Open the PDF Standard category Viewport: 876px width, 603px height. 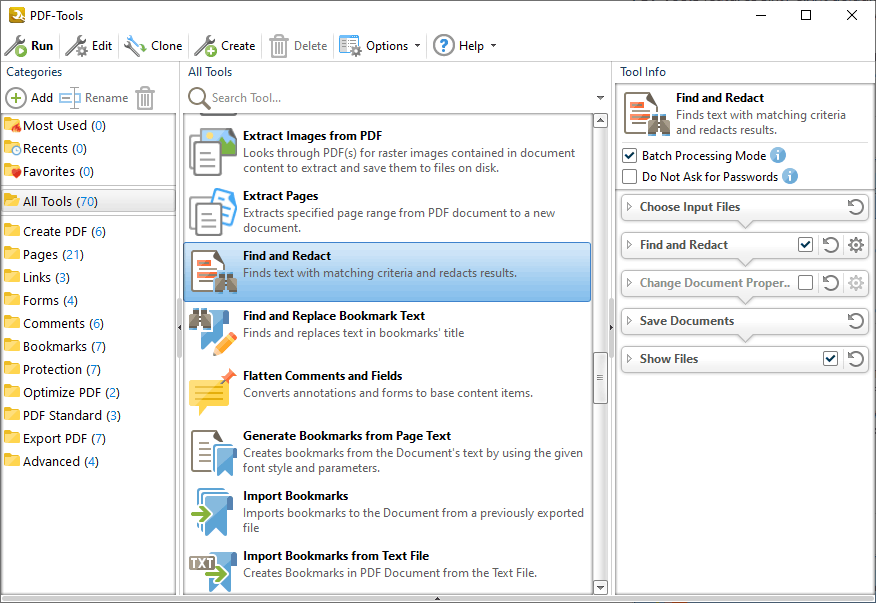(88, 415)
